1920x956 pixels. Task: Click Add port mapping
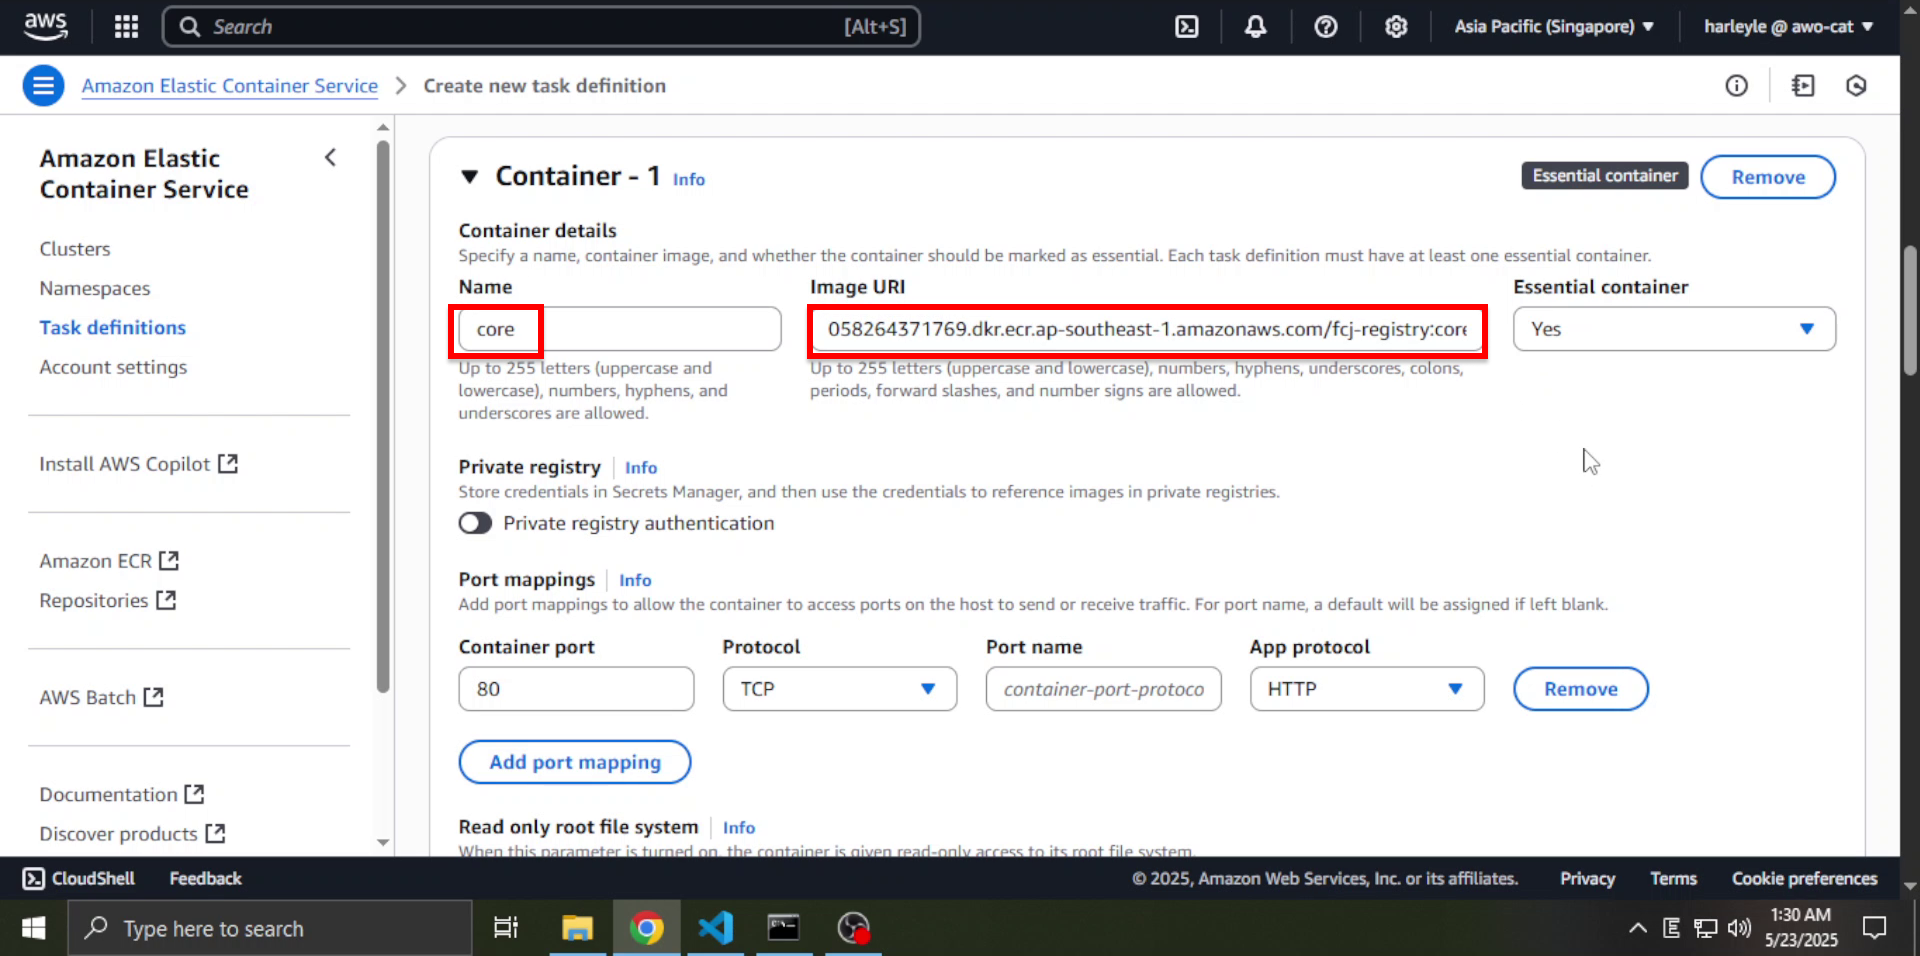coord(575,762)
